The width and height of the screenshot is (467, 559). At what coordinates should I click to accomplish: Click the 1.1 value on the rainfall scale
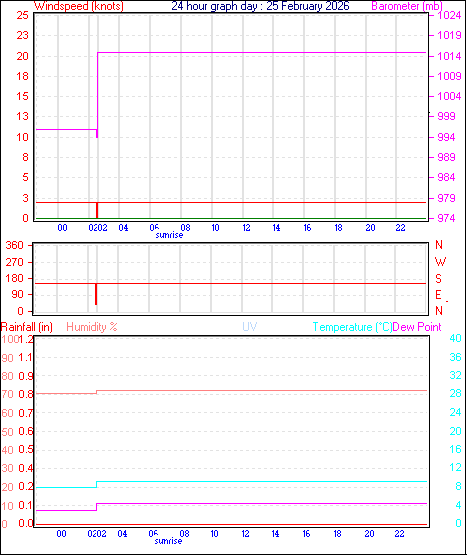[25, 357]
